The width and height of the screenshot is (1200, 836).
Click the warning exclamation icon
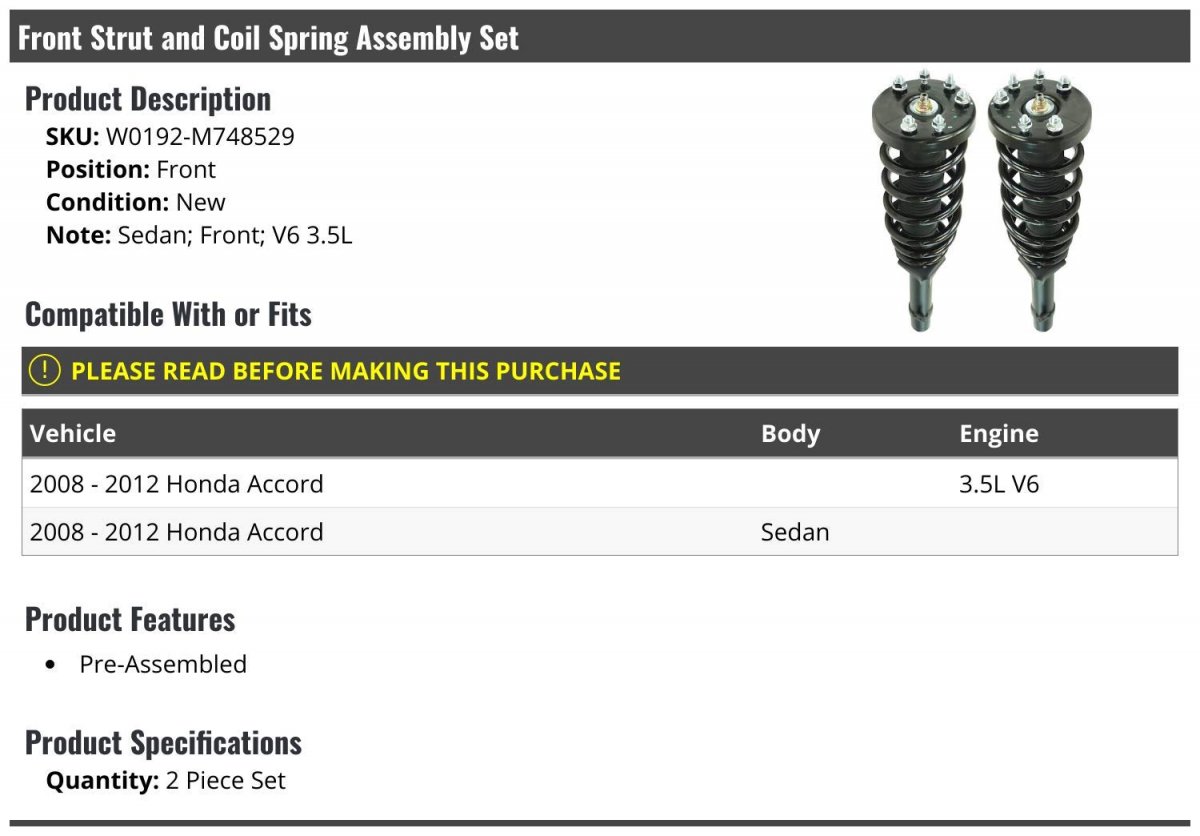coord(45,371)
